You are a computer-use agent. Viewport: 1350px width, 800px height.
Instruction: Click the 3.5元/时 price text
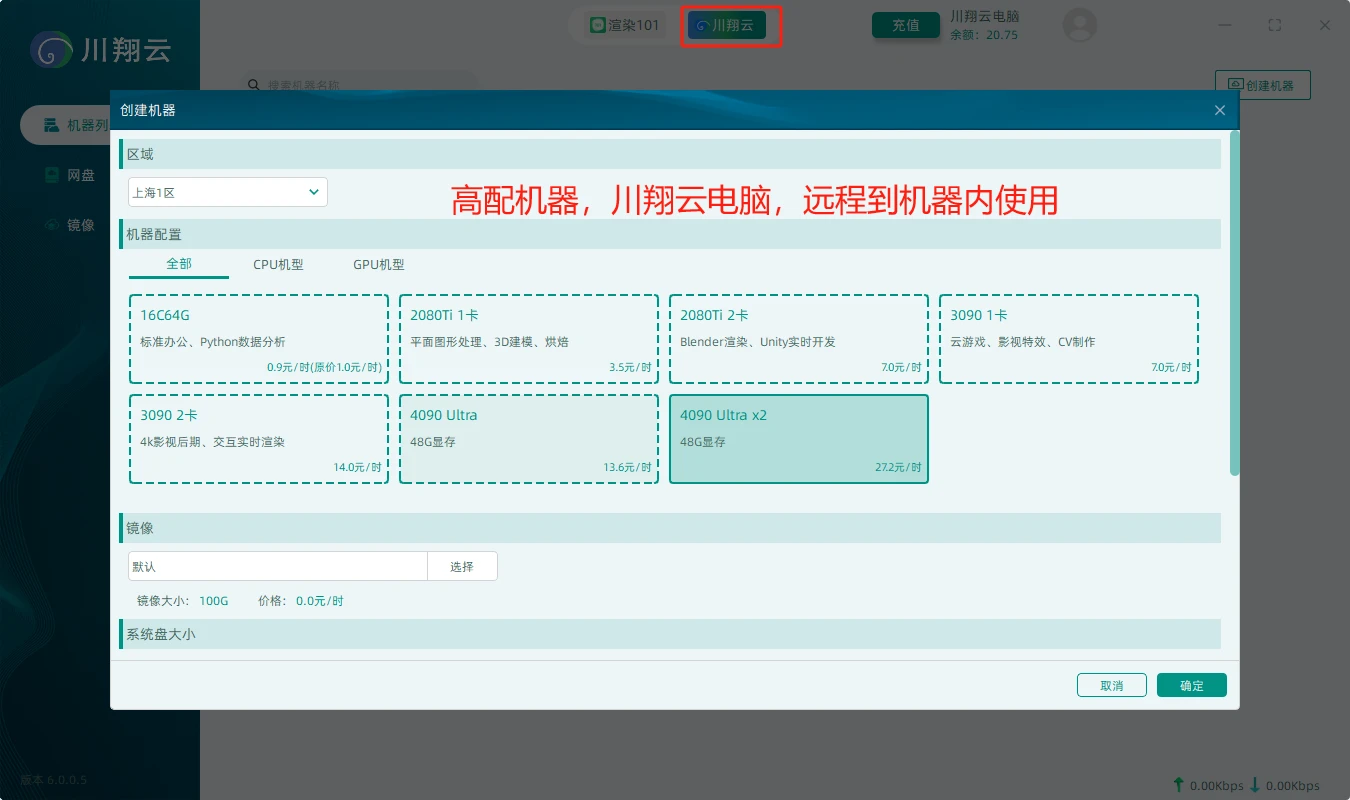coord(630,368)
